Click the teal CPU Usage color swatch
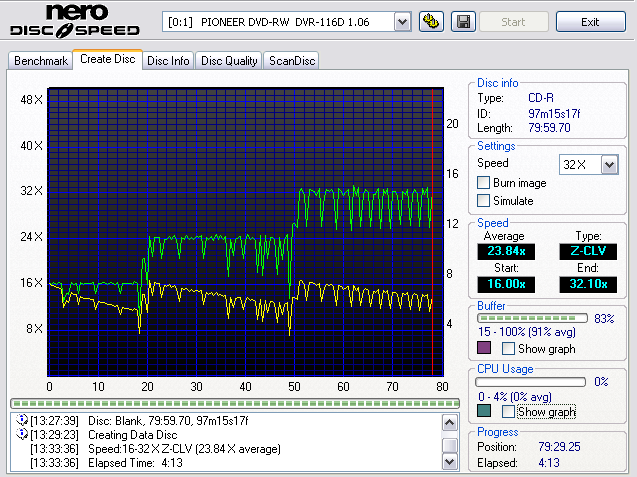Viewport: 637px width, 477px height. (x=485, y=411)
